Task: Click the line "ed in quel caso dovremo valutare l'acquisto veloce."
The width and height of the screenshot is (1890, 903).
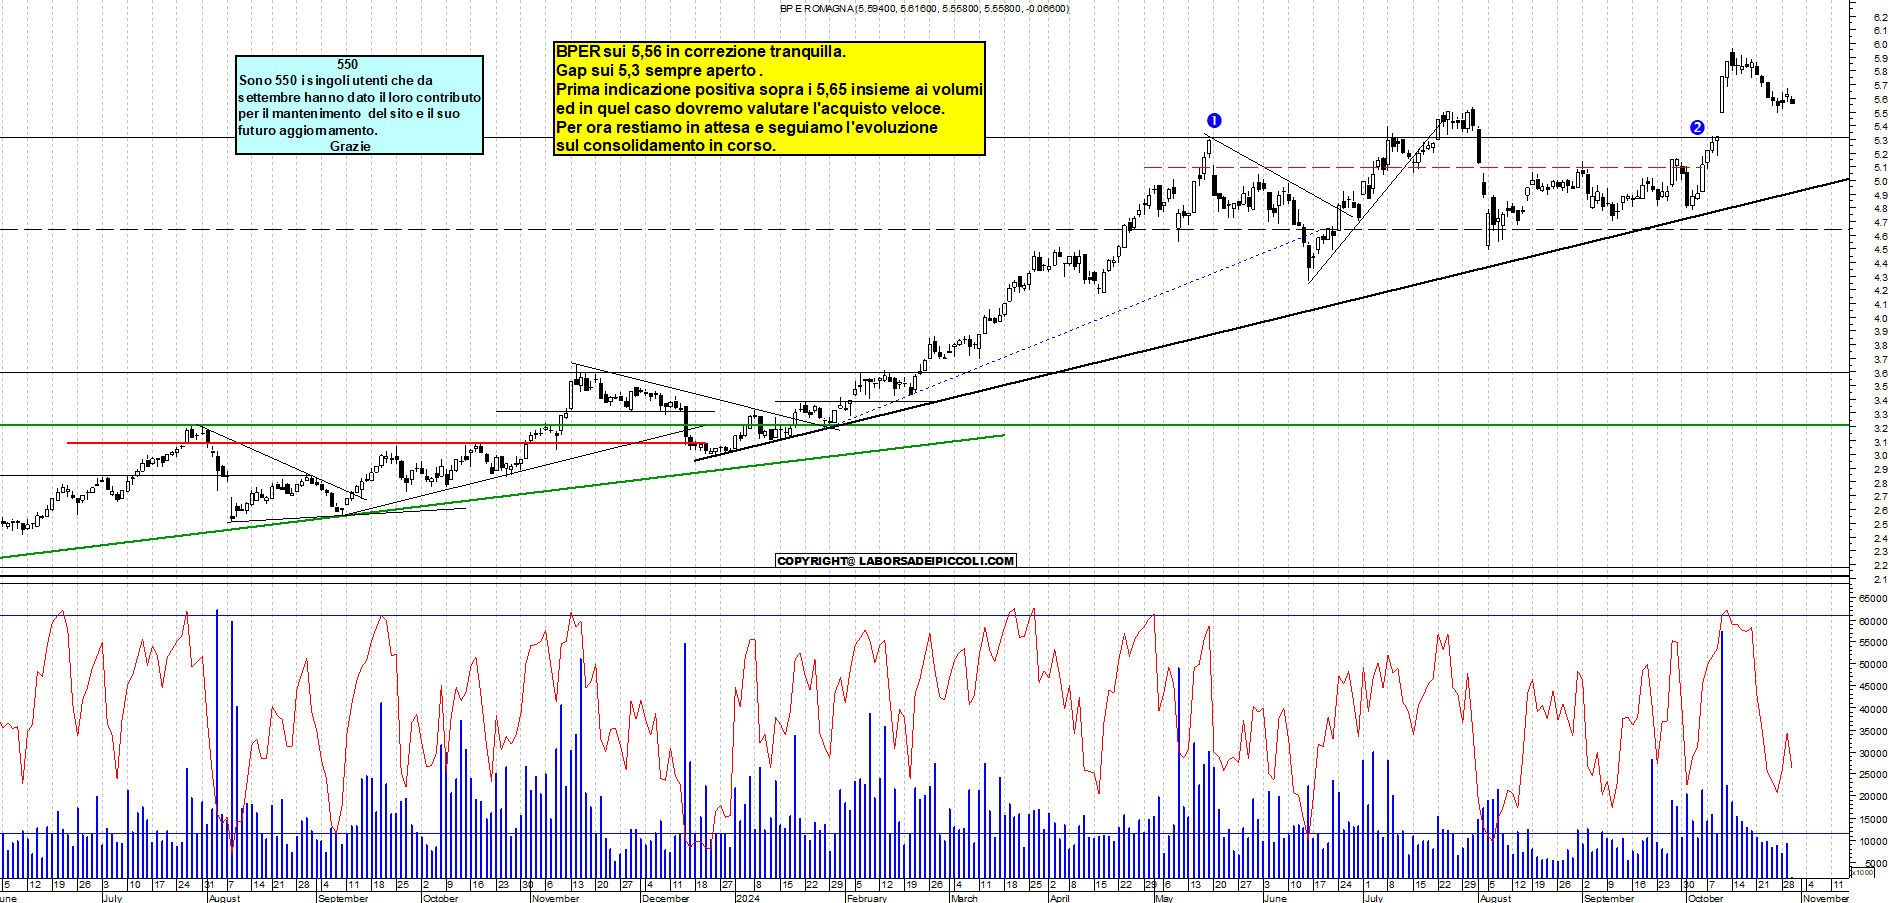Action: tap(750, 108)
